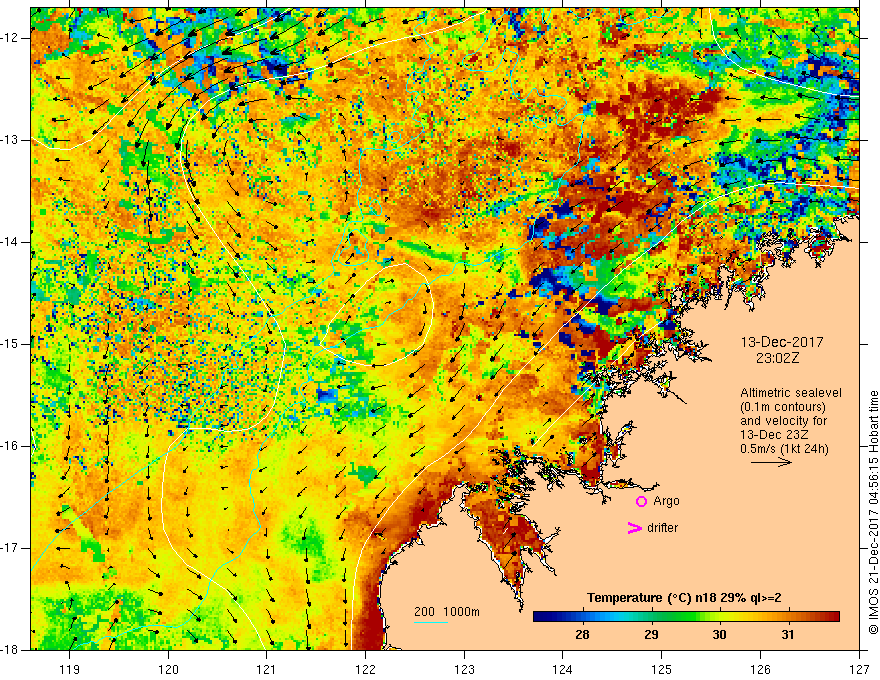880x680 pixels.
Task: Click the '-16' latitude axis label
Action: pyautogui.click(x=10, y=445)
